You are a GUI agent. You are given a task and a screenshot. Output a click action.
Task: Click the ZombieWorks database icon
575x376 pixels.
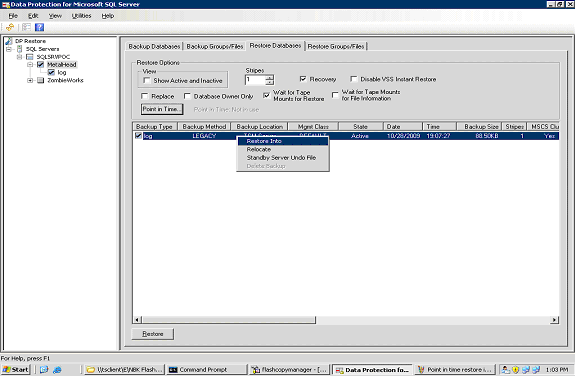point(41,80)
